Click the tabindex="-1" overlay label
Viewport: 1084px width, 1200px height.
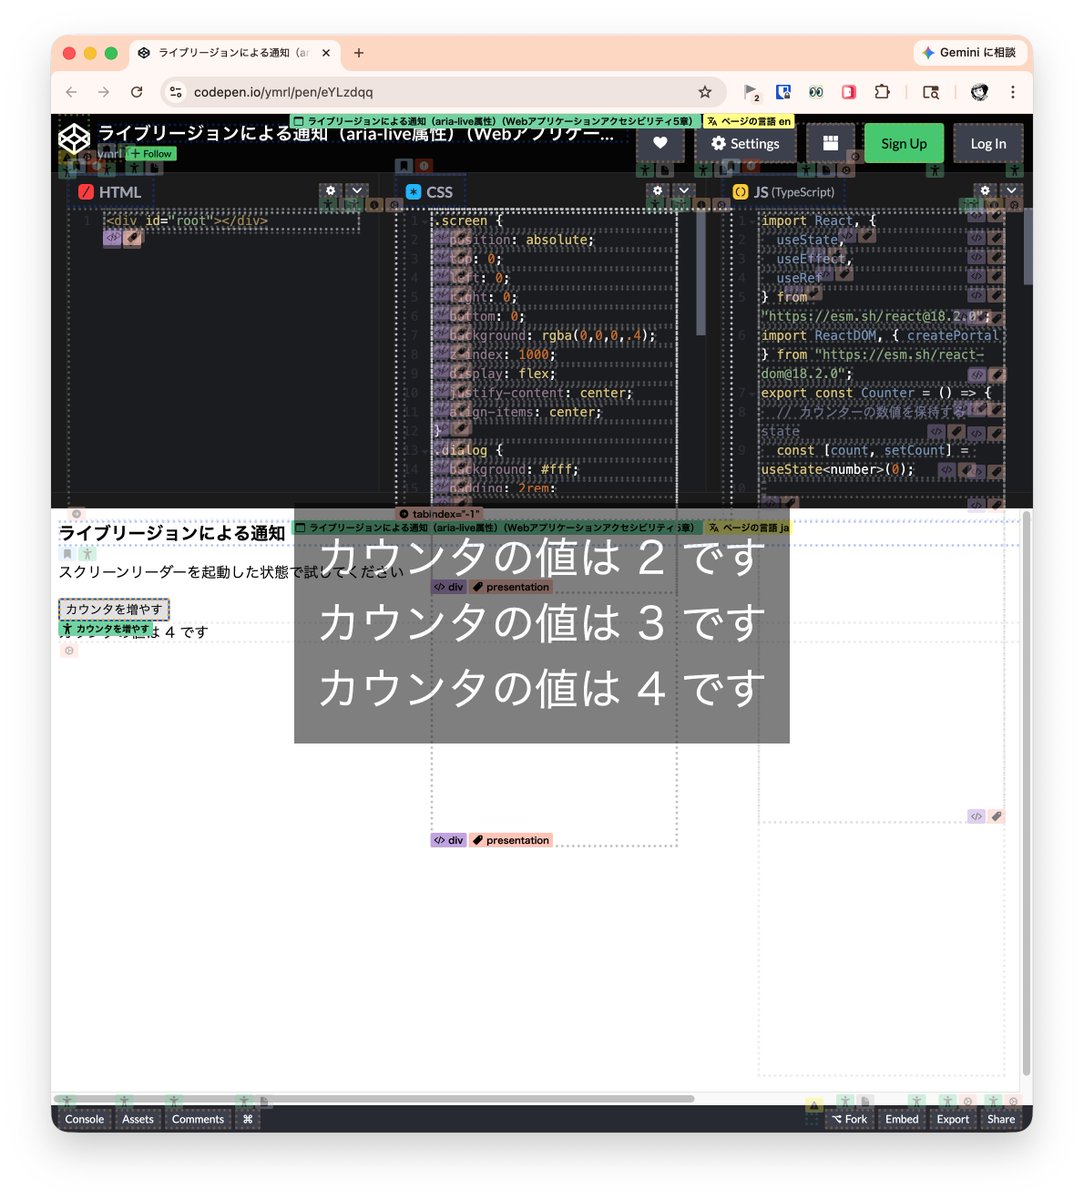click(x=440, y=513)
